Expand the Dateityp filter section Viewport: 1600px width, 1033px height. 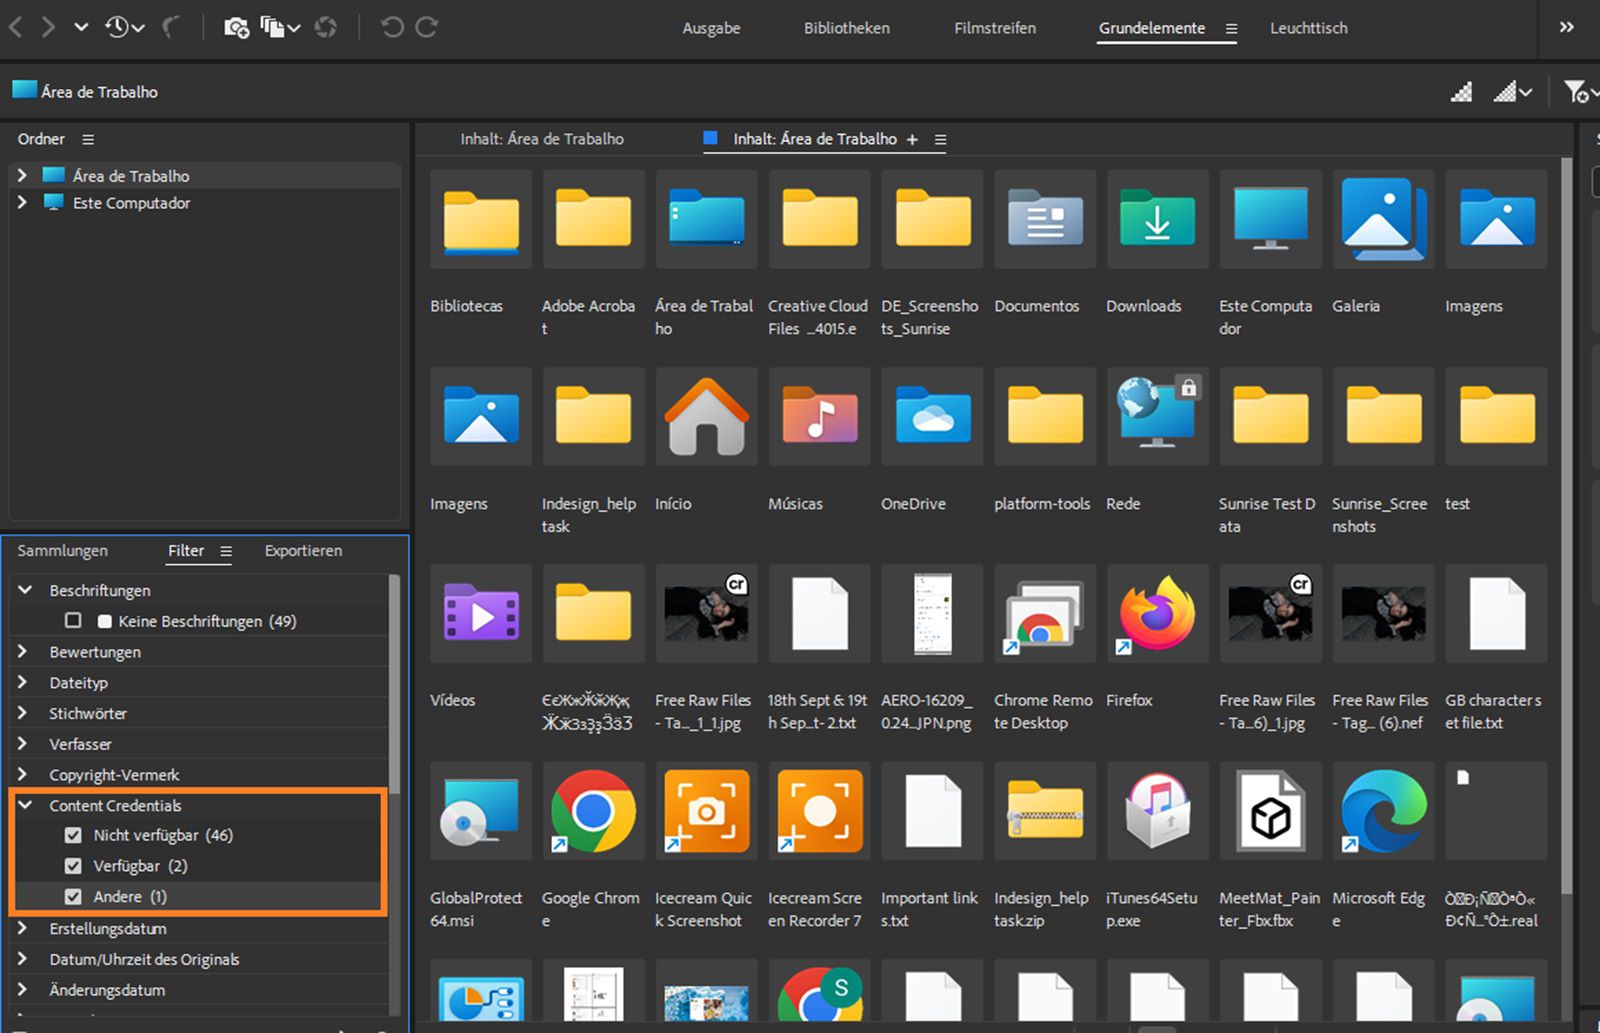coord(23,683)
